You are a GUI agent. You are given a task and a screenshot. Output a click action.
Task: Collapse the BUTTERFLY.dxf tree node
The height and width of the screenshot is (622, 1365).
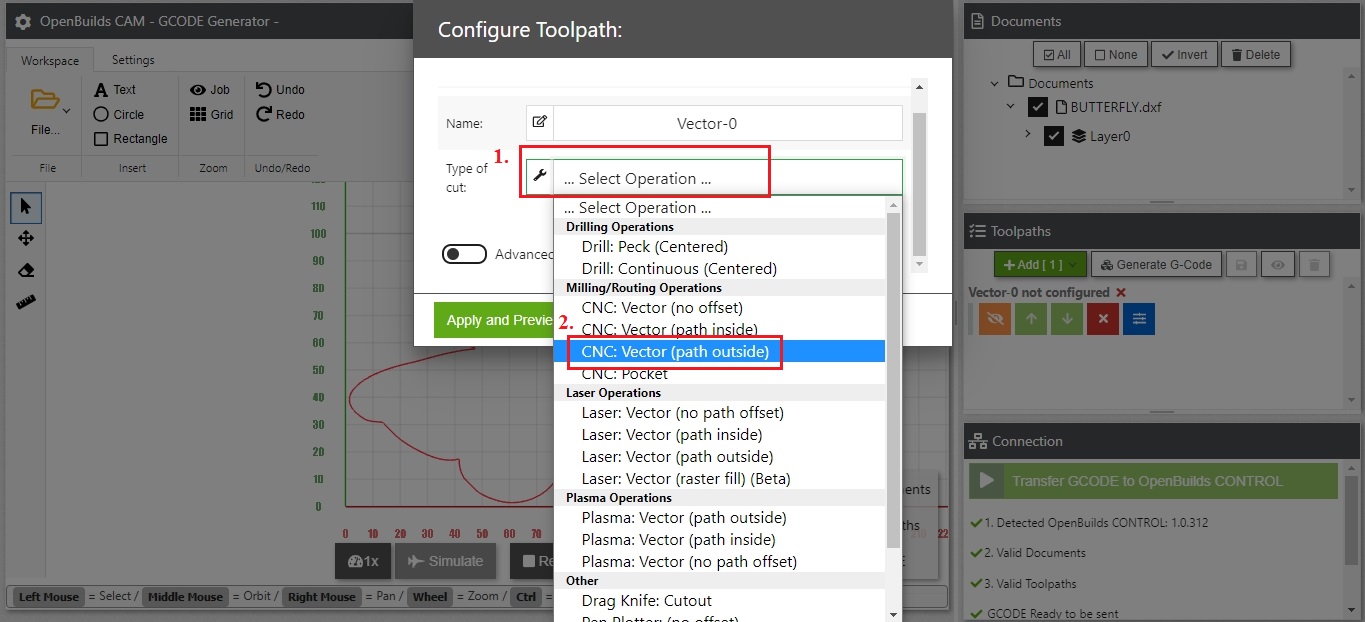(x=1010, y=107)
